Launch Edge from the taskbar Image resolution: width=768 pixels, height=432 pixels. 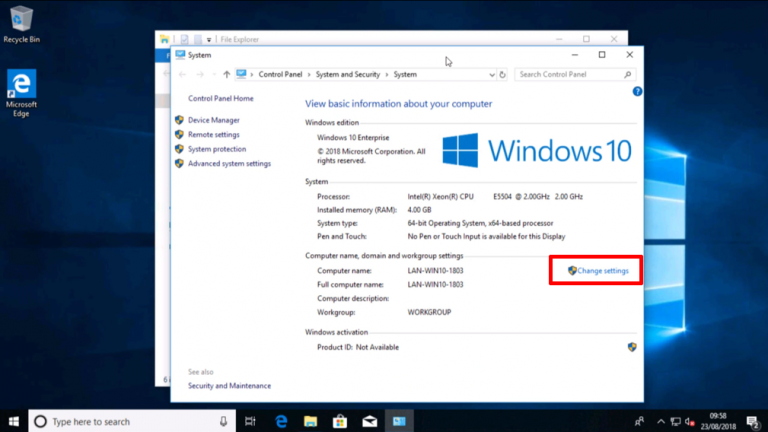281,421
